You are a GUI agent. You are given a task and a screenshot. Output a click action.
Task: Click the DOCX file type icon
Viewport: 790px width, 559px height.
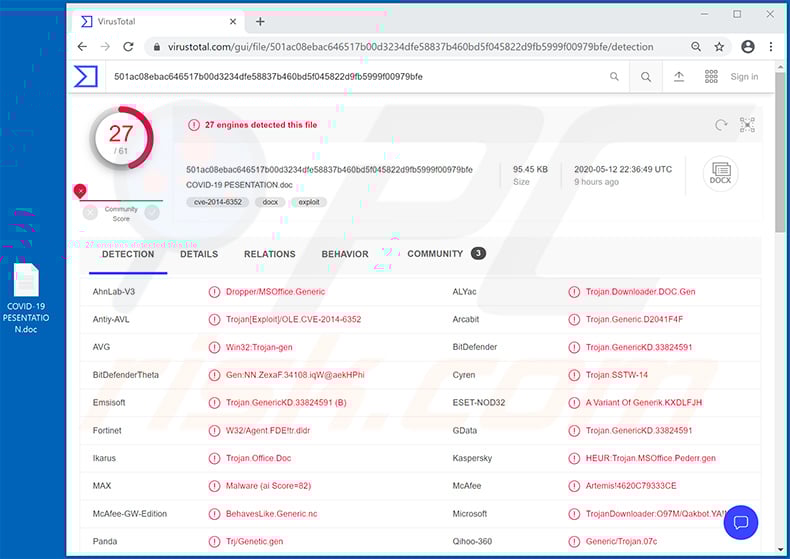(x=720, y=174)
